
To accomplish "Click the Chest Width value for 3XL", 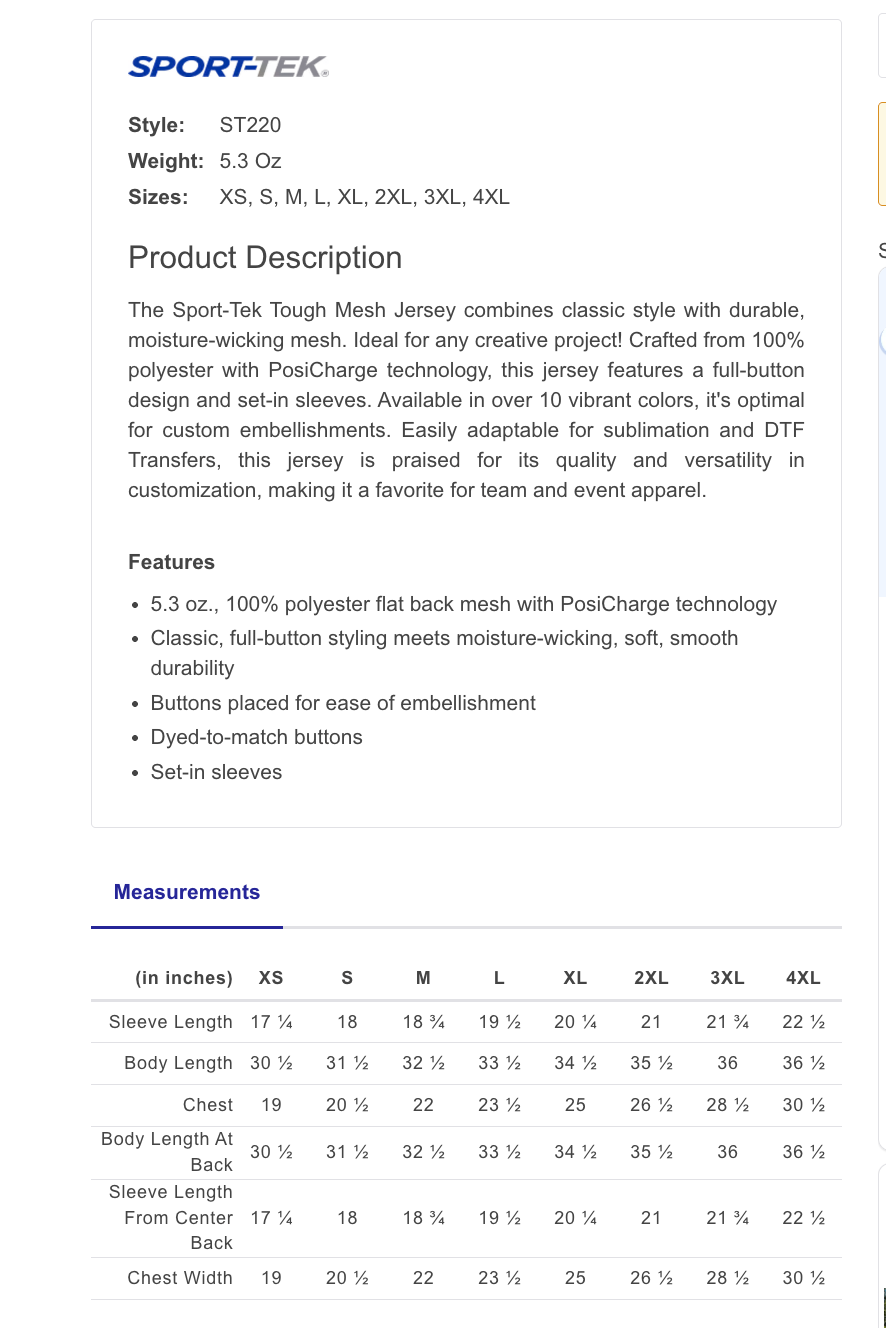I will click(727, 1278).
